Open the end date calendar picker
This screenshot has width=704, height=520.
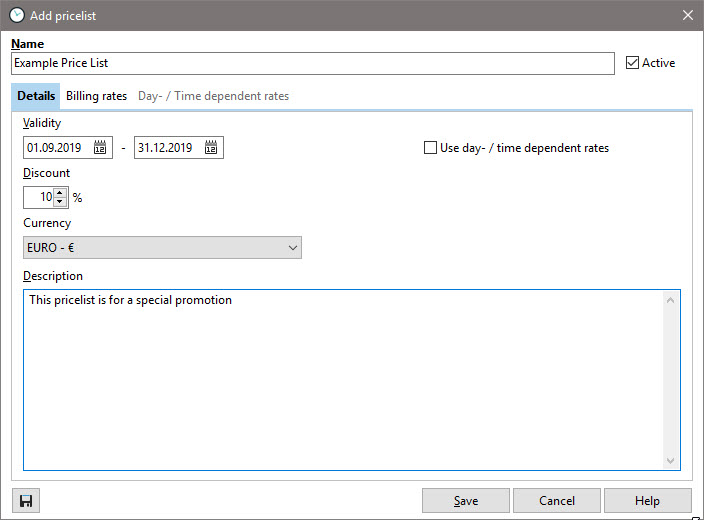(x=211, y=148)
